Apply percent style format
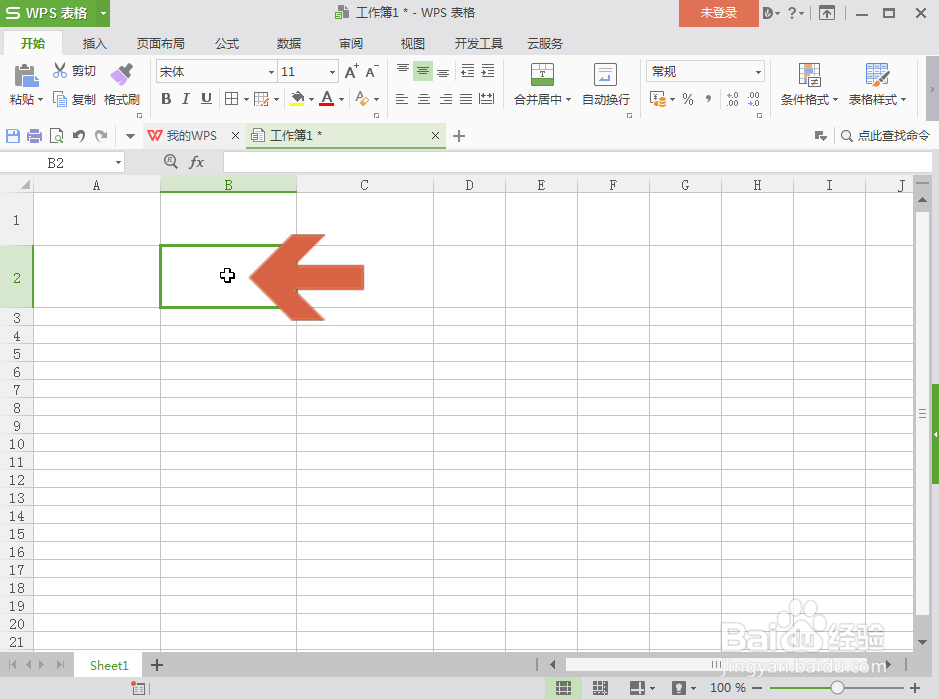 coord(688,99)
